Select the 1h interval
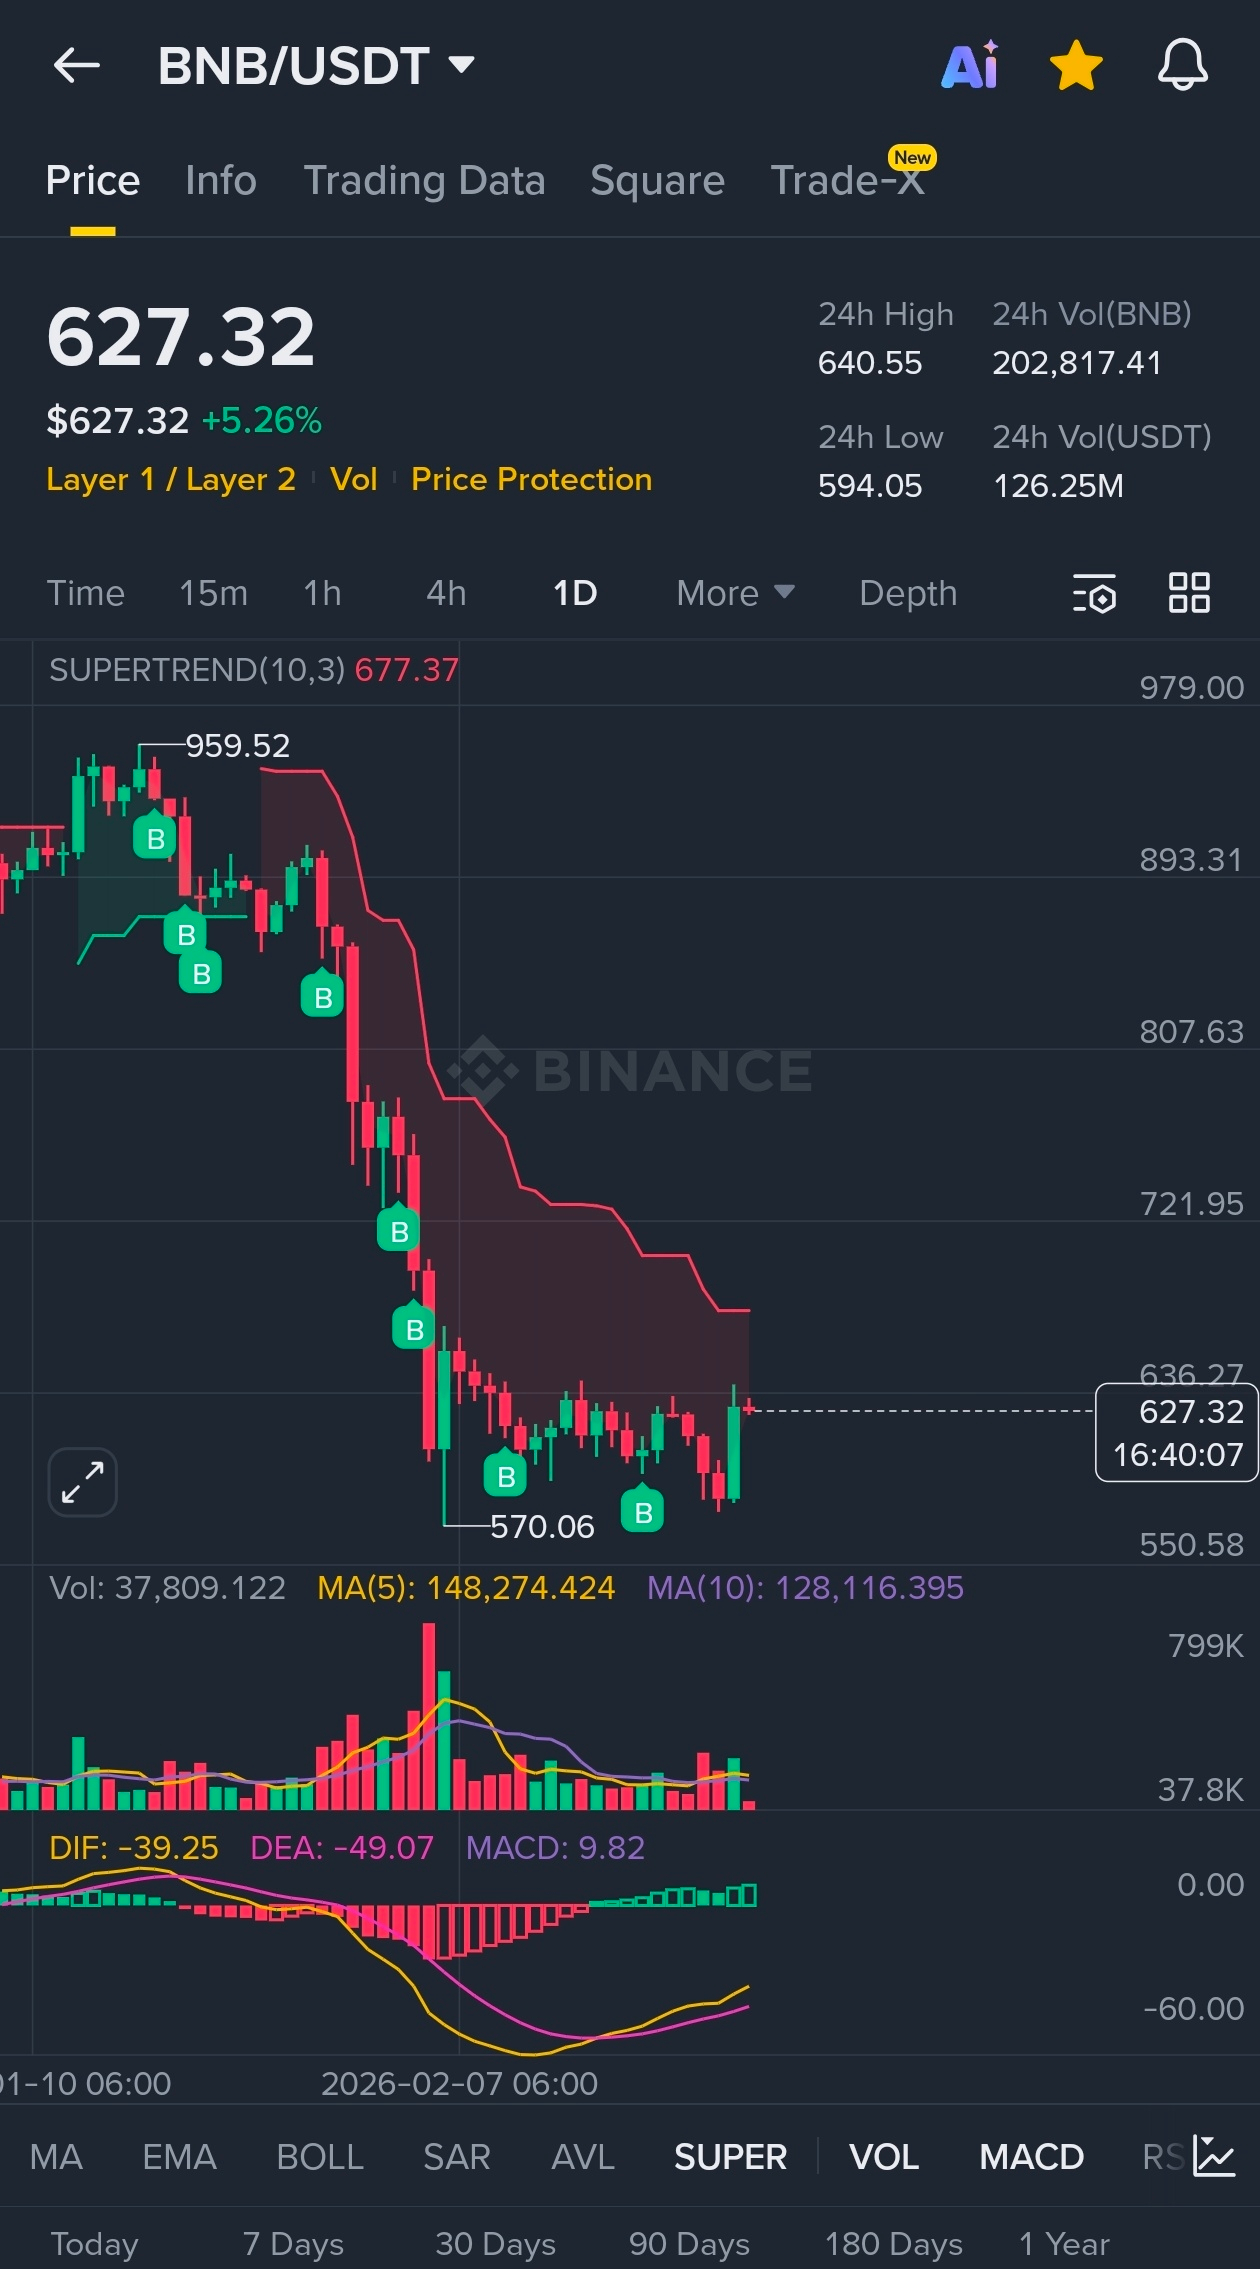 tap(322, 593)
